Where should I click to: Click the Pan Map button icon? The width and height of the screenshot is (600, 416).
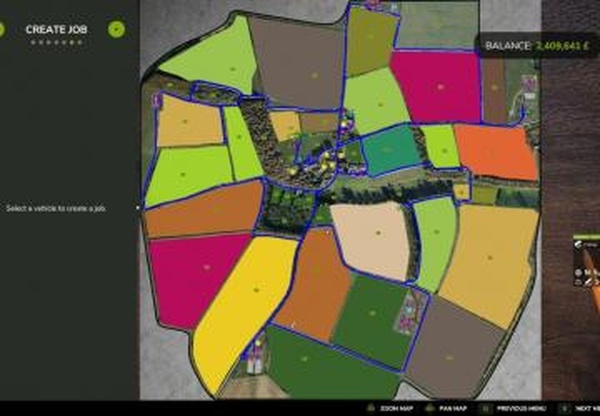[x=430, y=408]
